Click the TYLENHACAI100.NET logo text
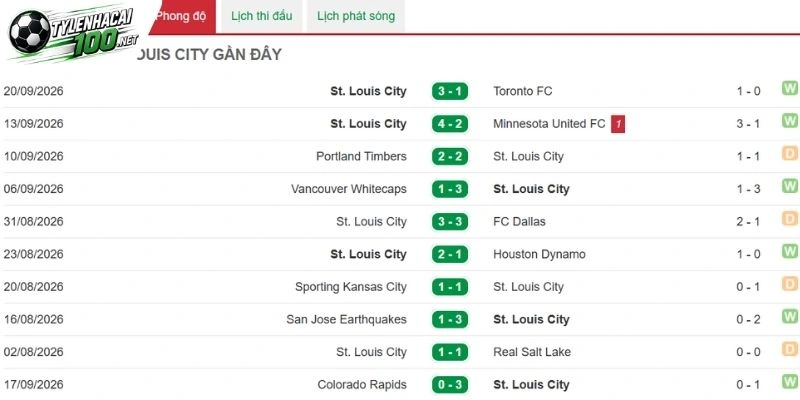Screen dimensions: 800x400 pos(96,31)
